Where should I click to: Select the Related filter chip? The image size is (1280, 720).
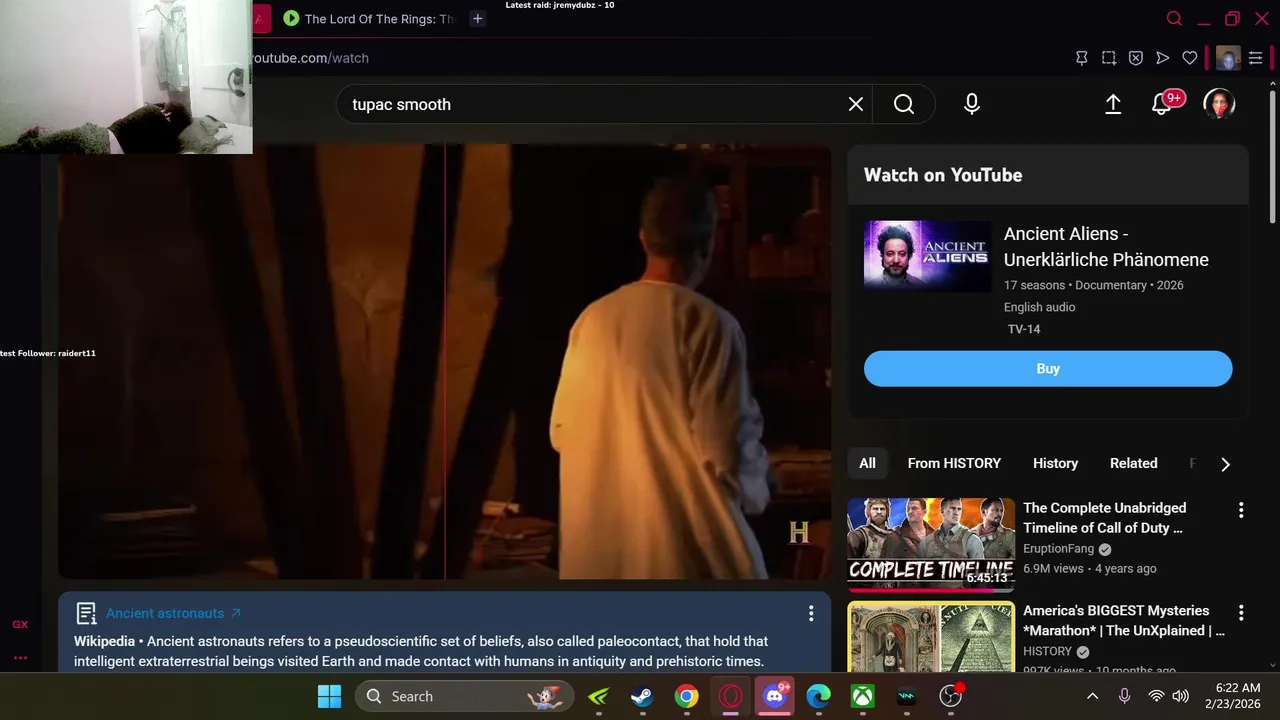click(1133, 463)
